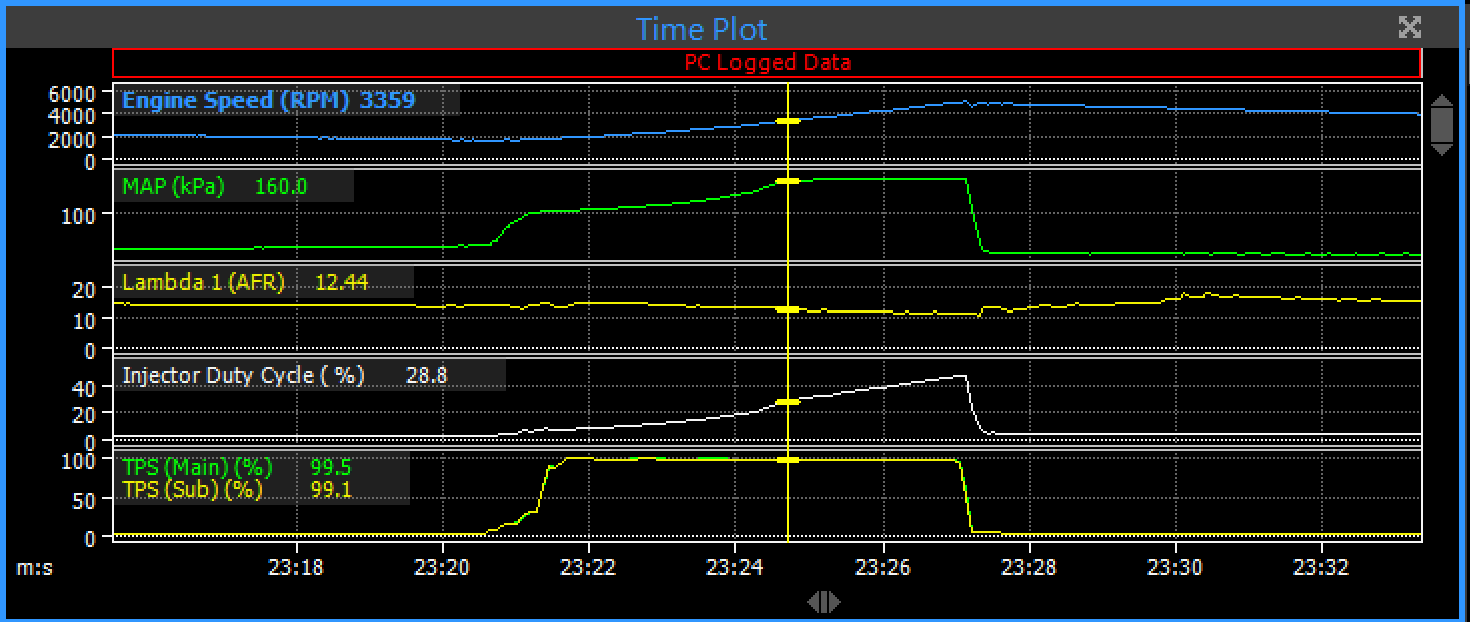The width and height of the screenshot is (1470, 622).
Task: Select the MAP (kPa) channel label
Action: pyautogui.click(x=173, y=186)
